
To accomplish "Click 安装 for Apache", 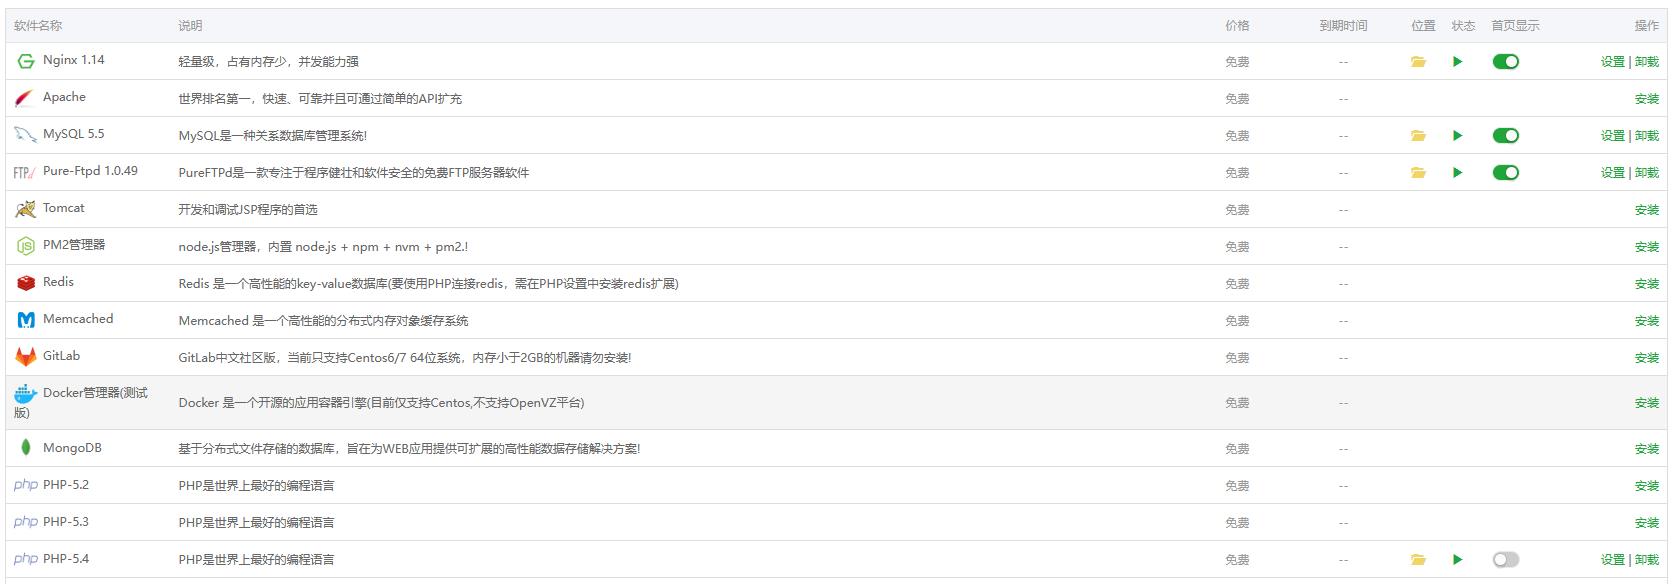I will pos(1646,99).
